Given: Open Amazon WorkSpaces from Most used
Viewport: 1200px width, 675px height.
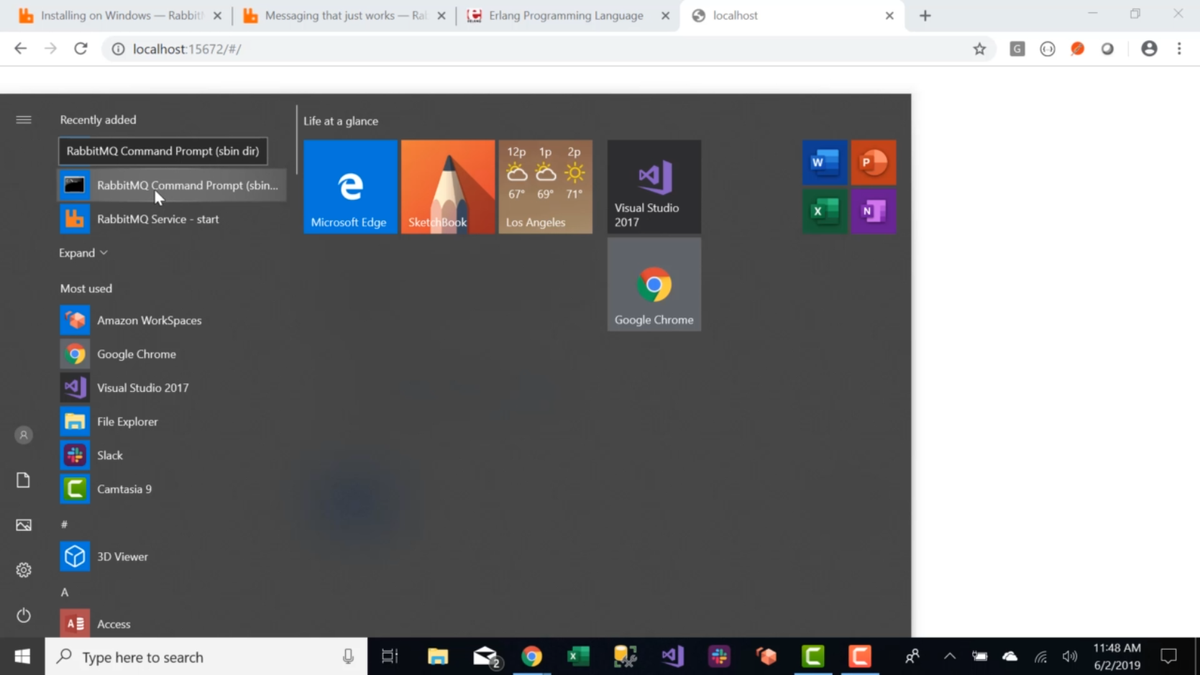Looking at the screenshot, I should click(x=172, y=320).
